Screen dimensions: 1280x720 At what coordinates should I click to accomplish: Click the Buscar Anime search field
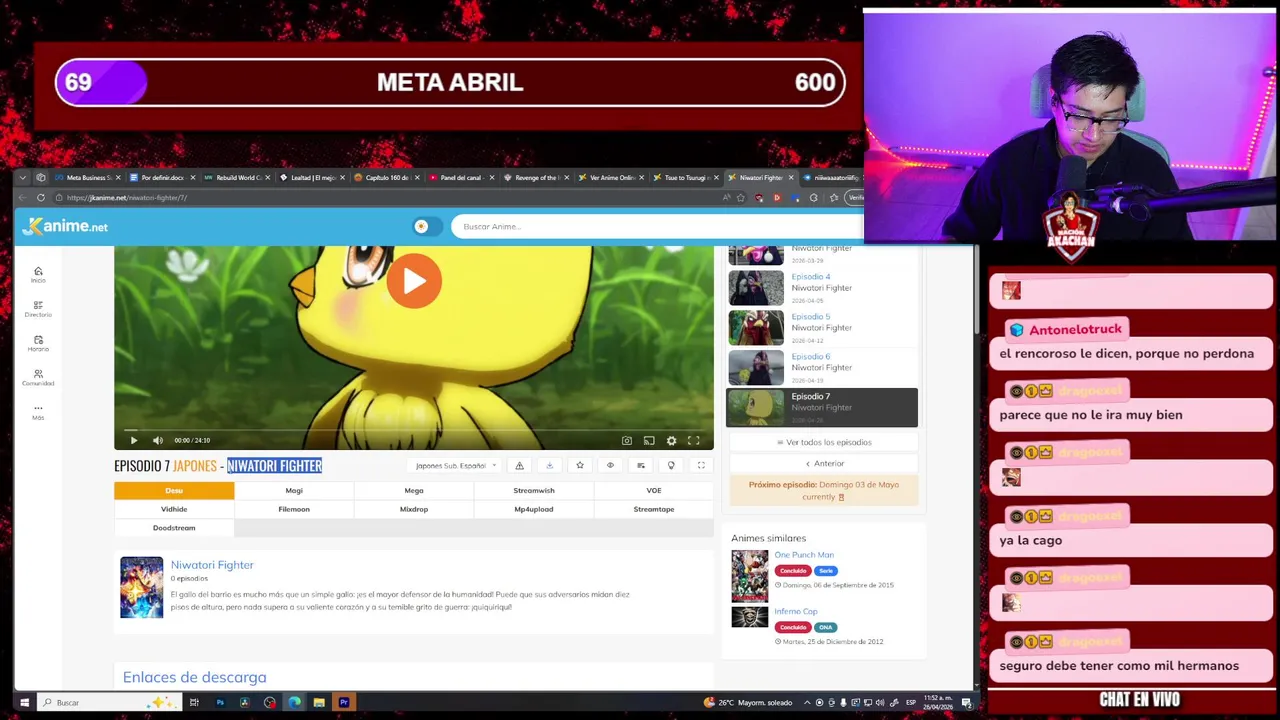(x=655, y=226)
